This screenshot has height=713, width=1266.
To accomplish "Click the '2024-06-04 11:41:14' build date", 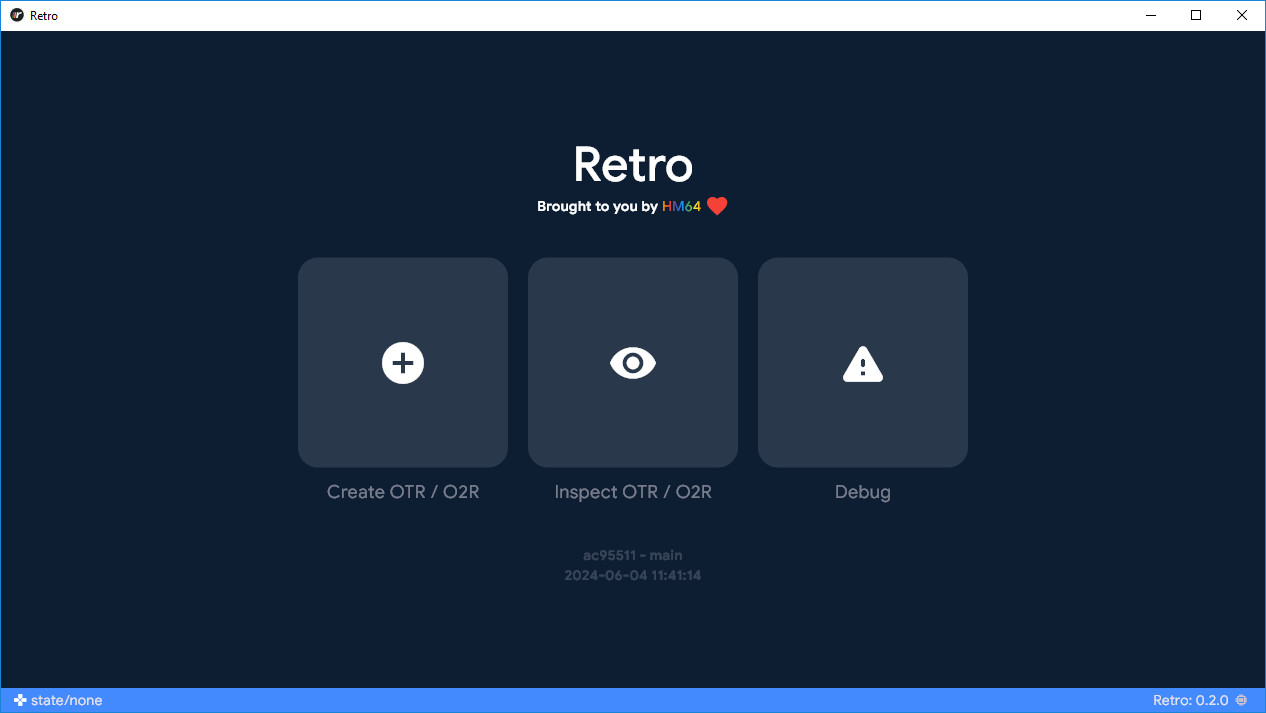I will point(633,575).
